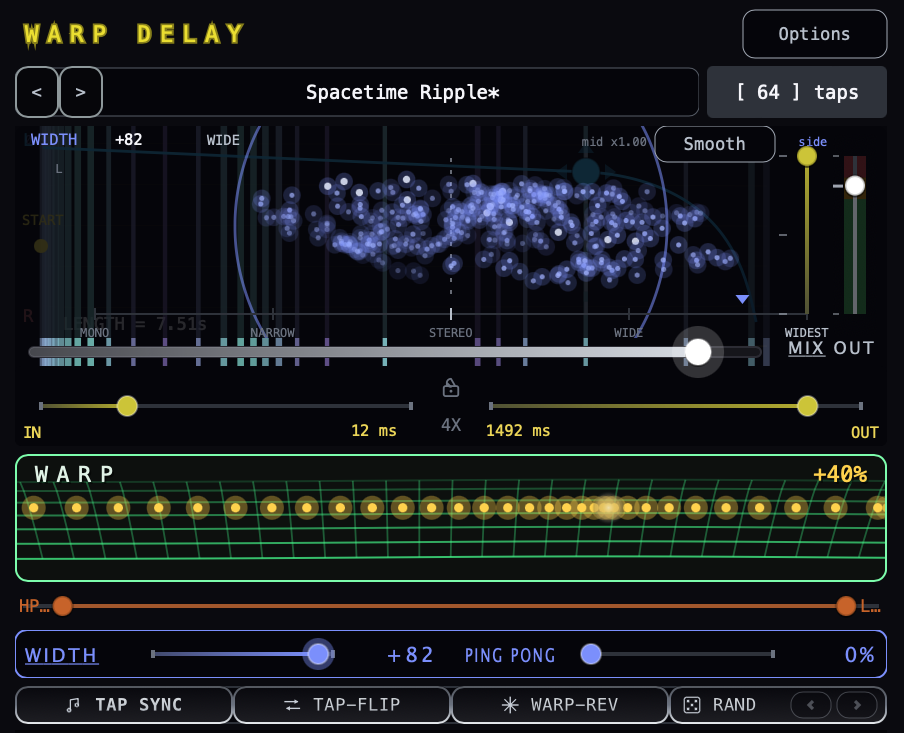Screen dimensions: 904x733
Task: Click the white output level knob
Action: (854, 186)
